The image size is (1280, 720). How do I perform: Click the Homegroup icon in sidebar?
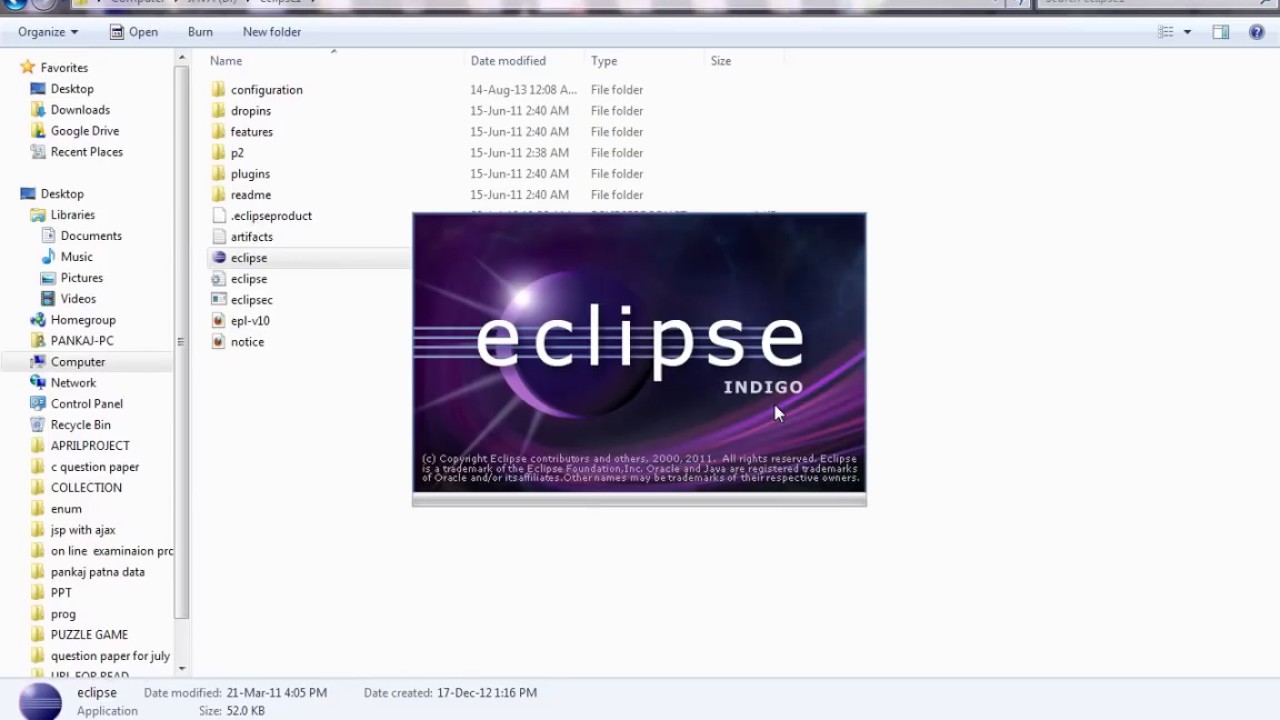click(x=38, y=319)
